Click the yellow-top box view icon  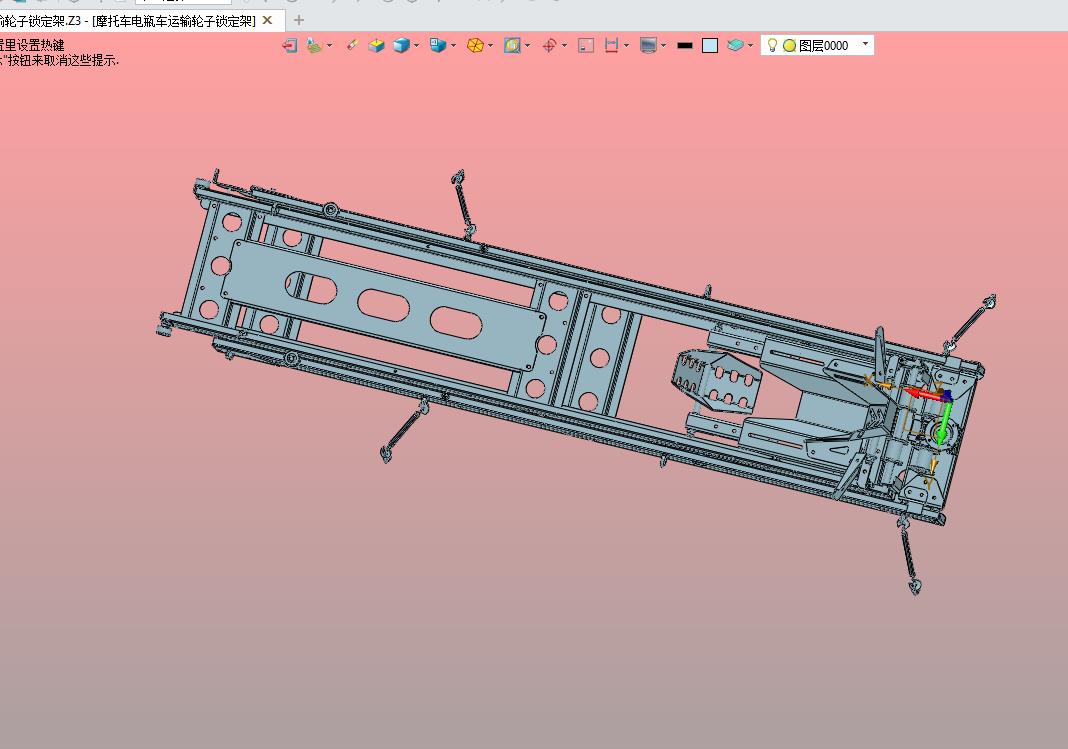[376, 46]
